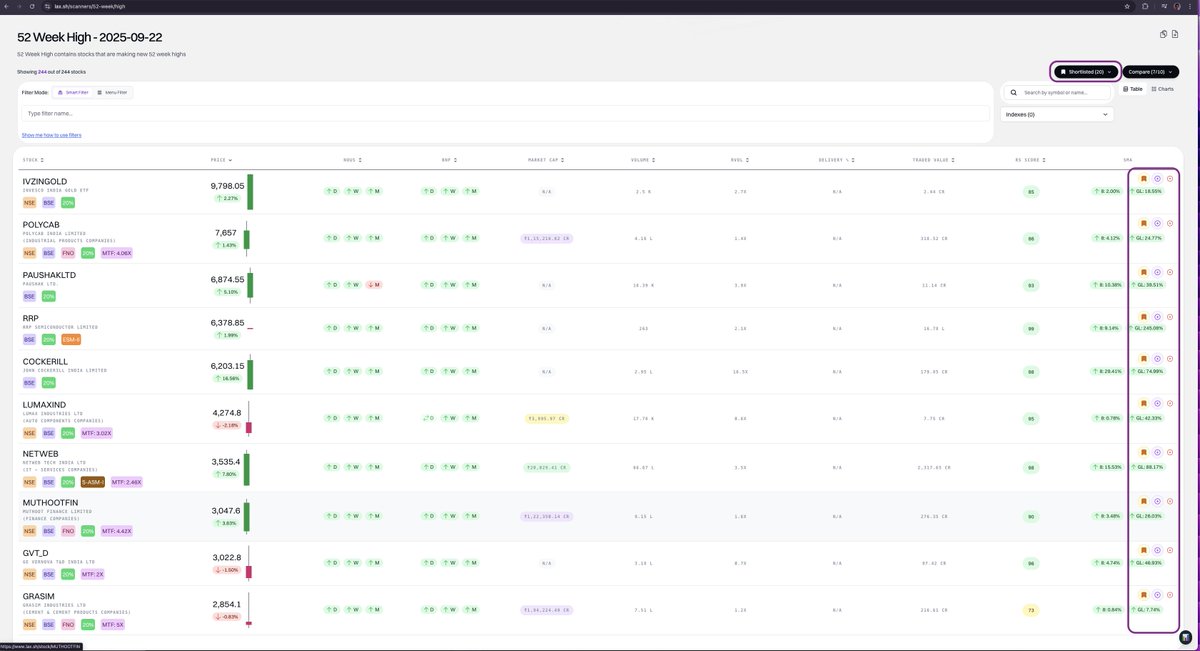The image size is (1200, 651).
Task: Click red remove icon for MUTHOOTFIN
Action: (x=1170, y=501)
